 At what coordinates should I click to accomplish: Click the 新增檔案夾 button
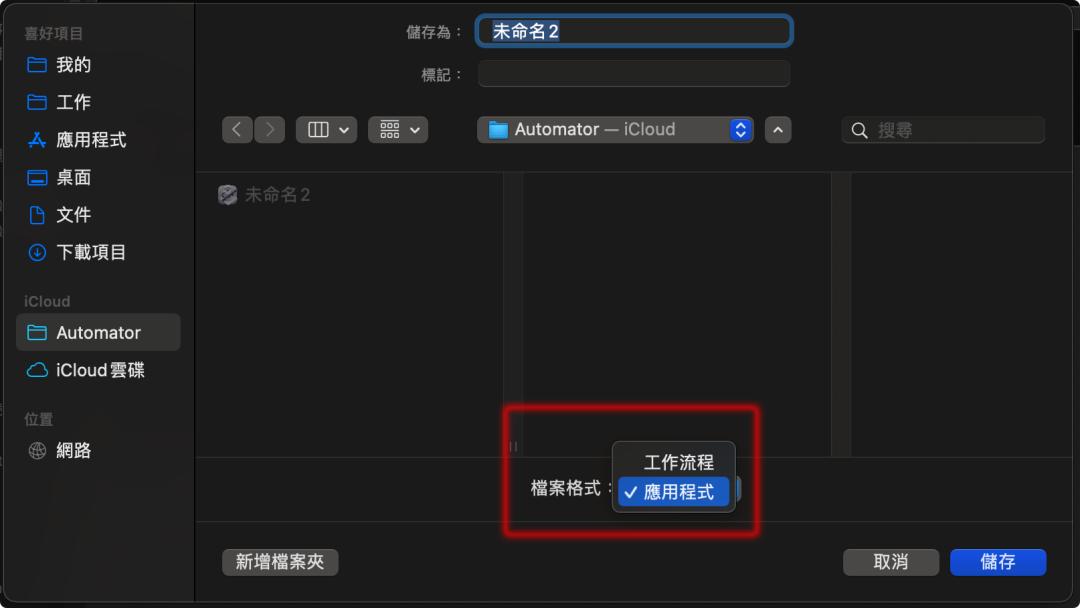click(x=280, y=562)
